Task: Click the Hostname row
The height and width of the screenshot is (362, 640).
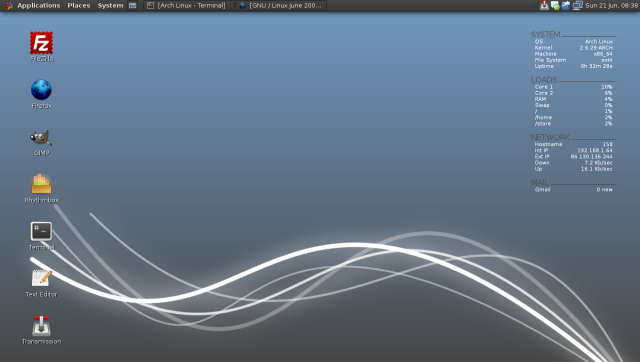Action: 573,144
